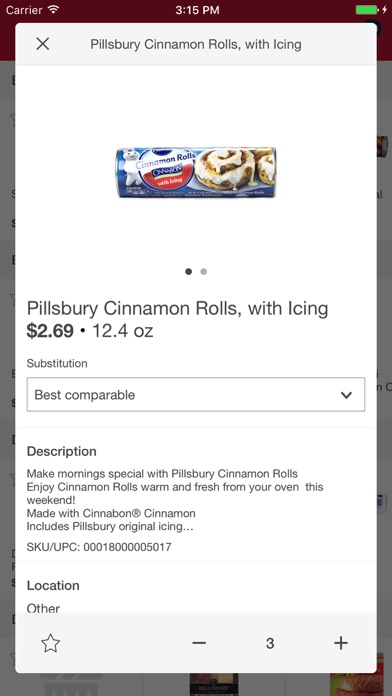Switch to the second product image dot
Screen dimensions: 392x696
pos(203,272)
